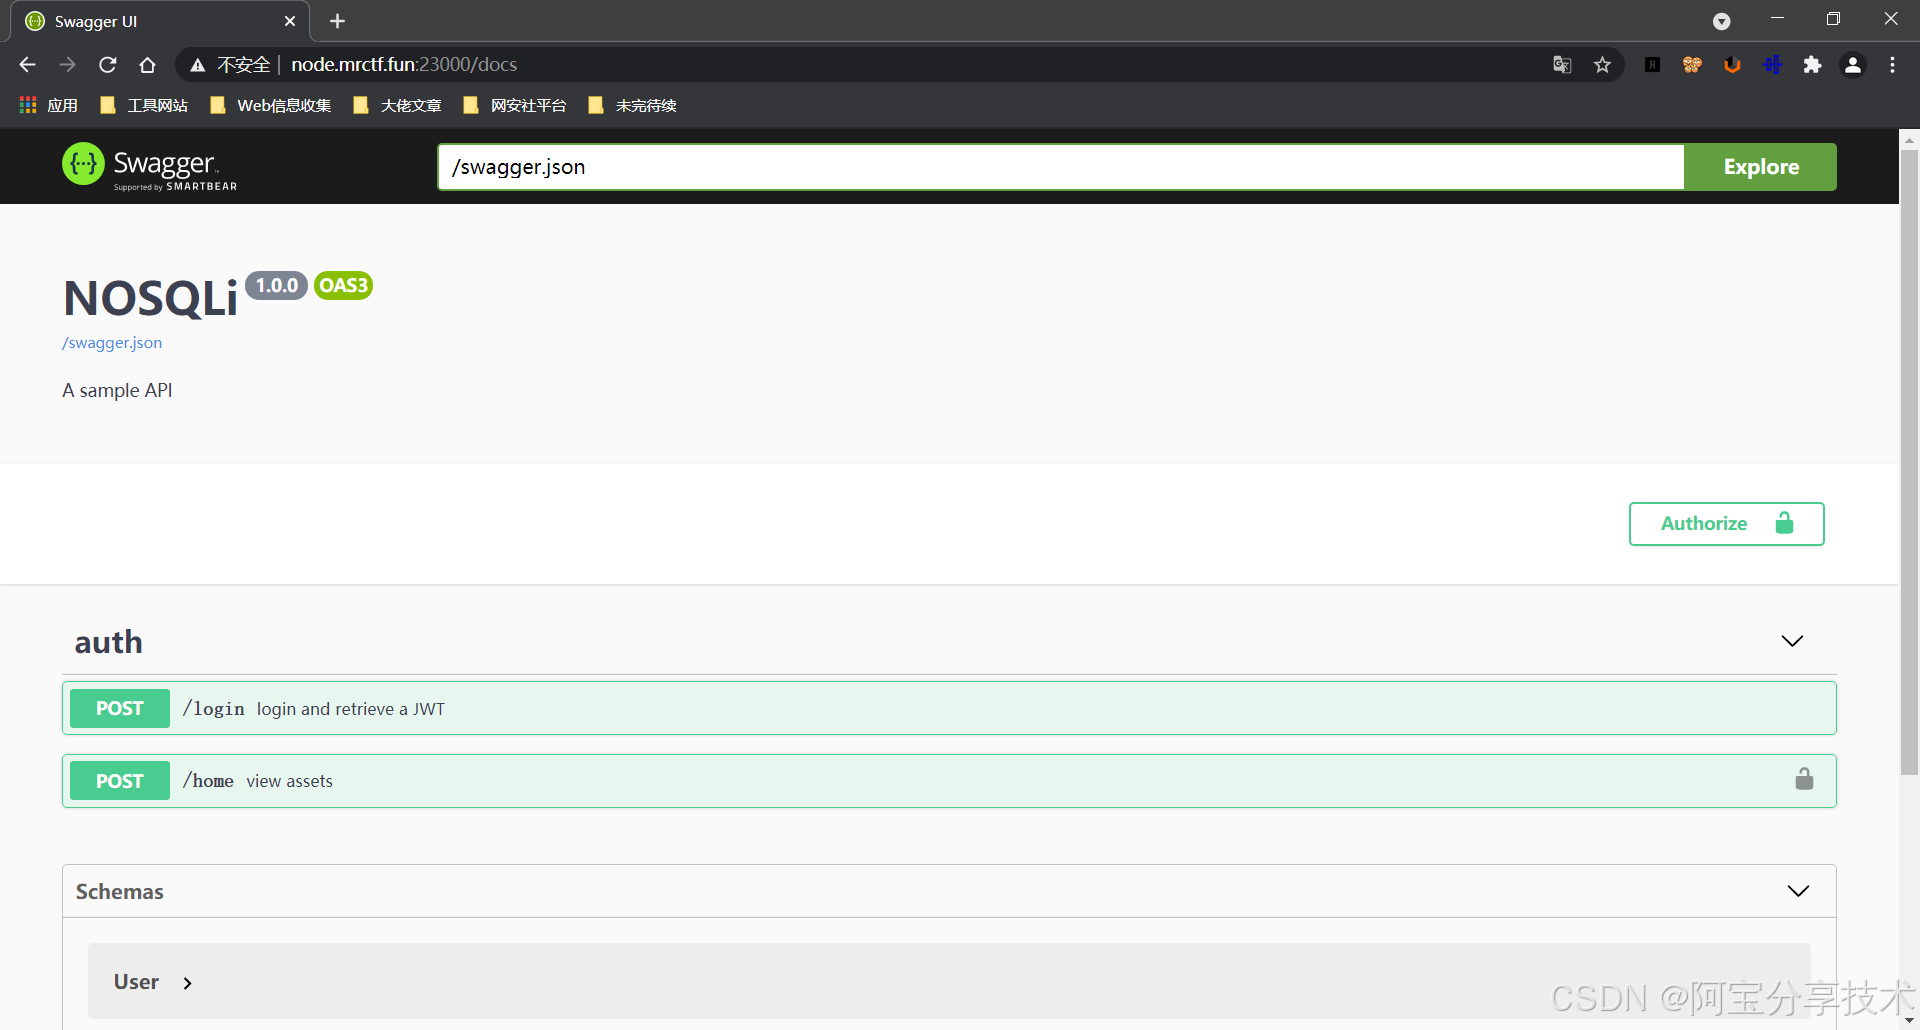The height and width of the screenshot is (1030, 1920).
Task: Click the blue extension icon in toolbar
Action: pyautogui.click(x=1772, y=65)
